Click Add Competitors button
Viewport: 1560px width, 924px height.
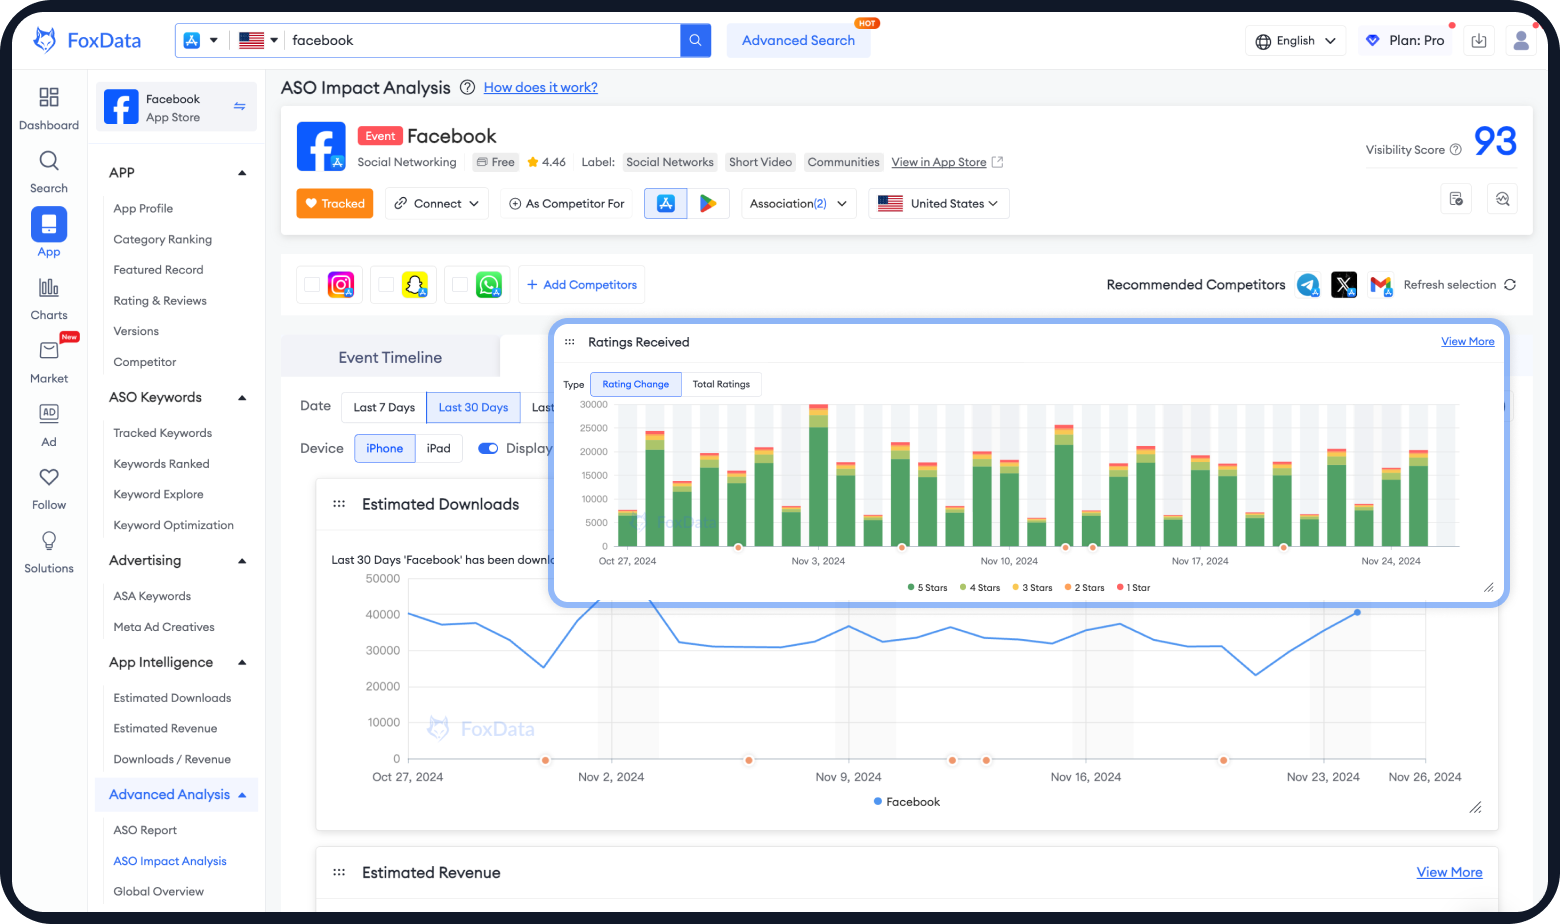pos(582,285)
